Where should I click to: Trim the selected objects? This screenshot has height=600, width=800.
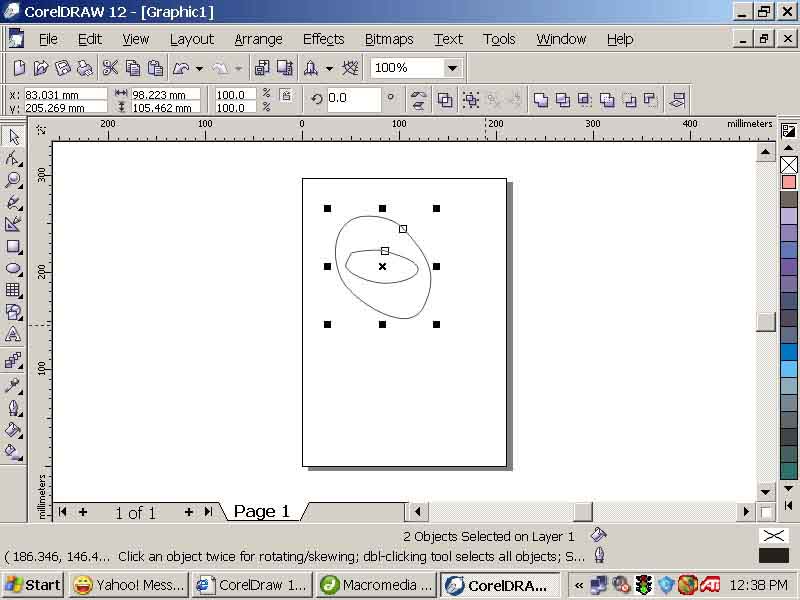(563, 99)
